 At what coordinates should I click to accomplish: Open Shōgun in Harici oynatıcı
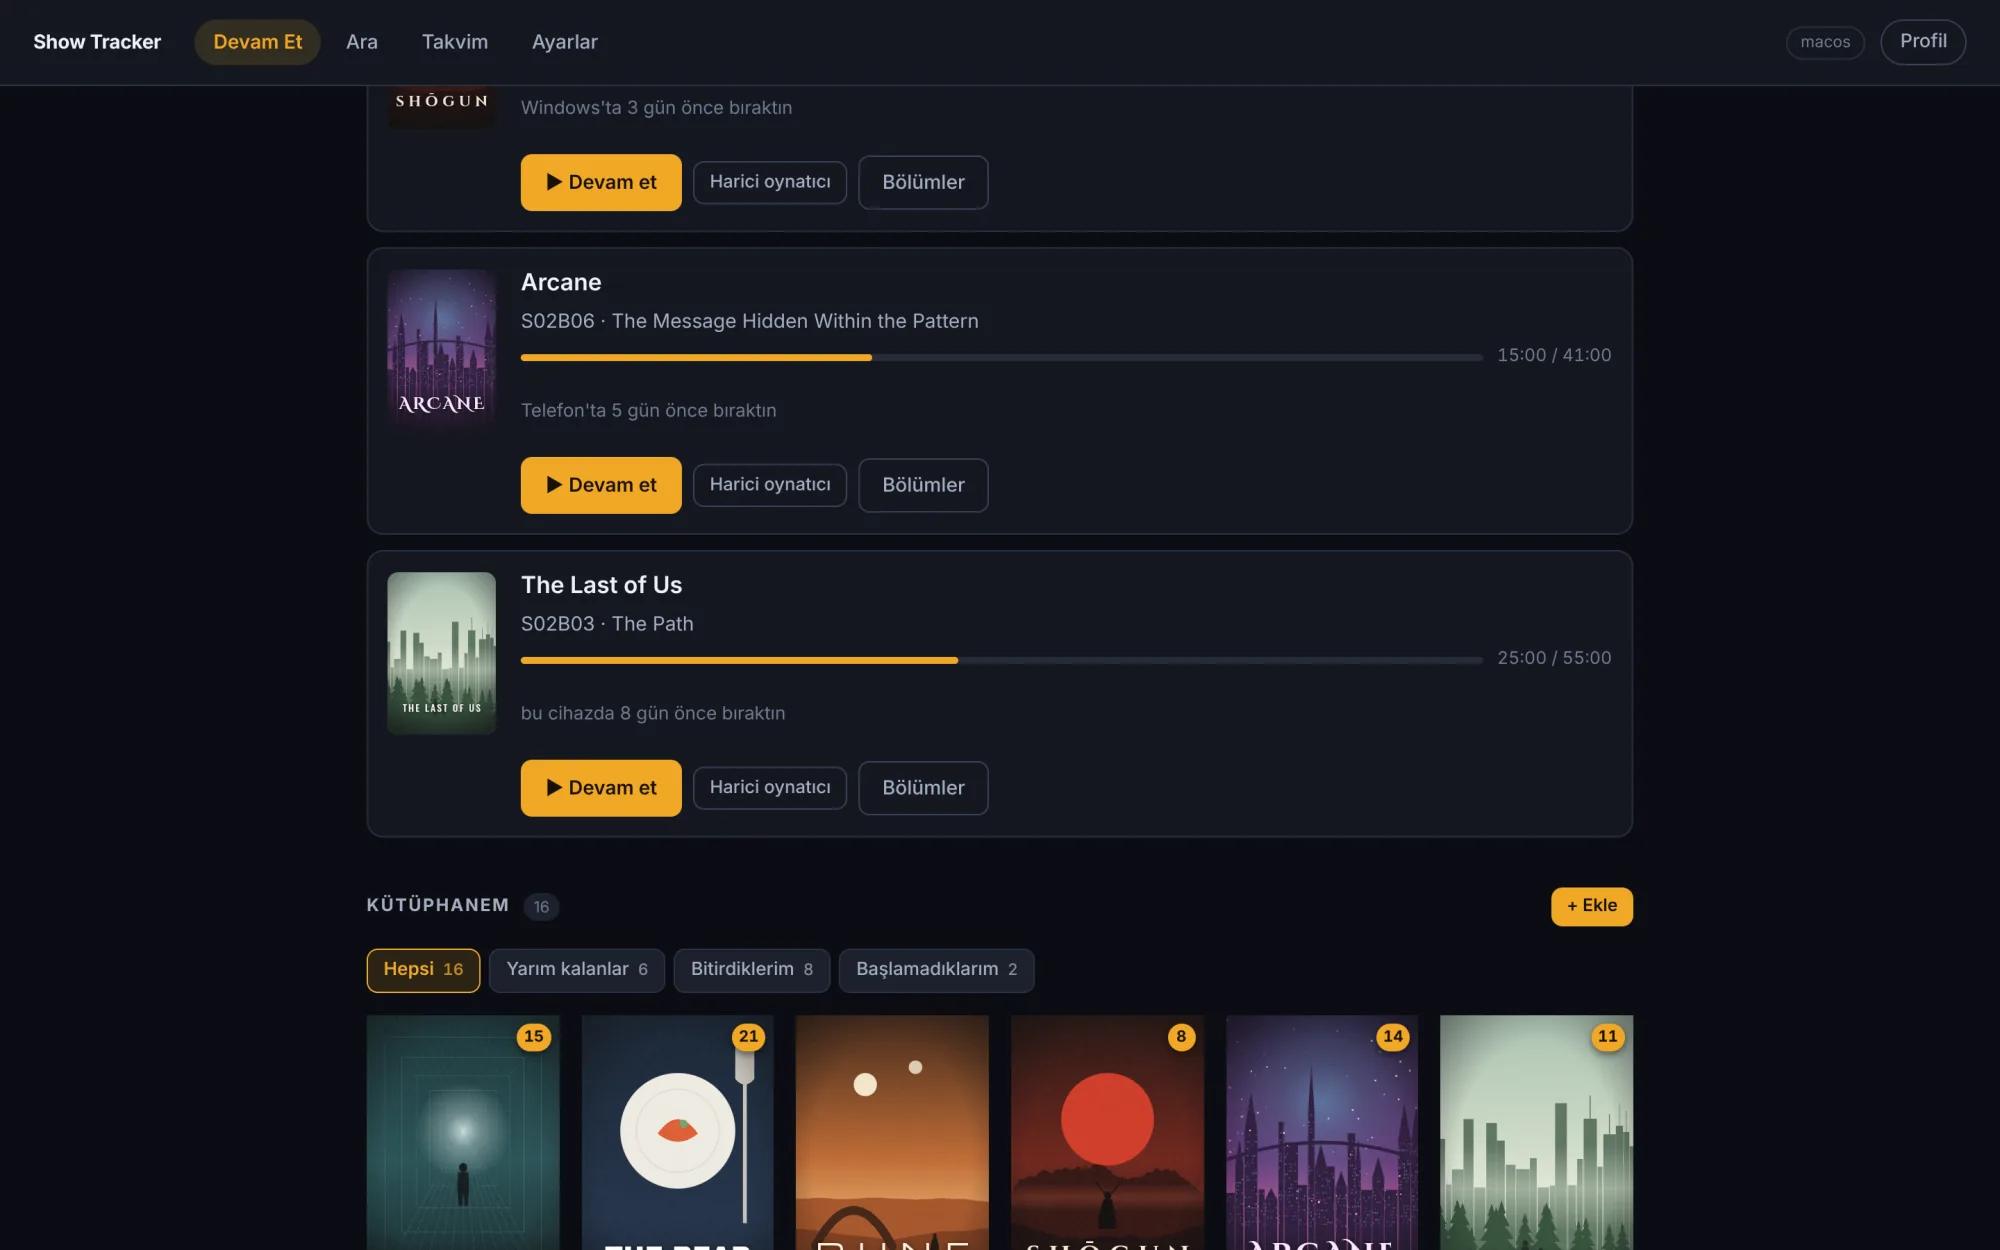[770, 182]
